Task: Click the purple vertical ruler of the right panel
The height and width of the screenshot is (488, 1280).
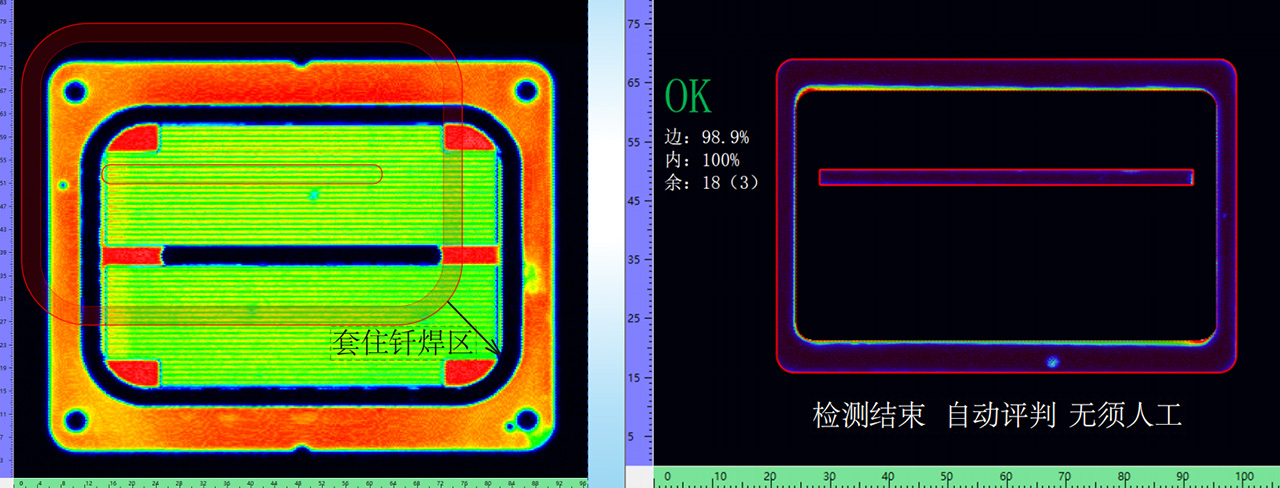Action: pos(639,240)
